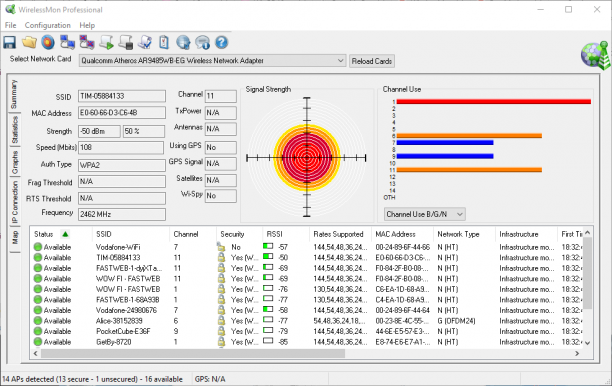Sort by the Rates Supported column header

pos(340,234)
